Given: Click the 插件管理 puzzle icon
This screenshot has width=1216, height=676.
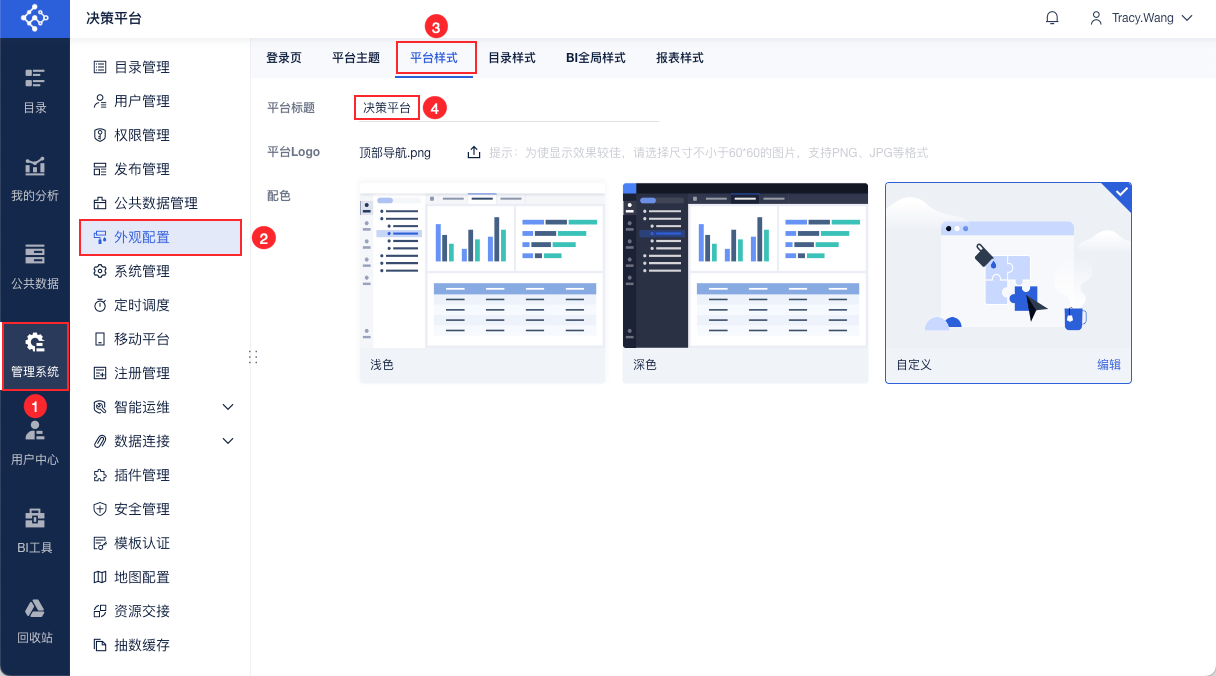Looking at the screenshot, I should [x=99, y=475].
